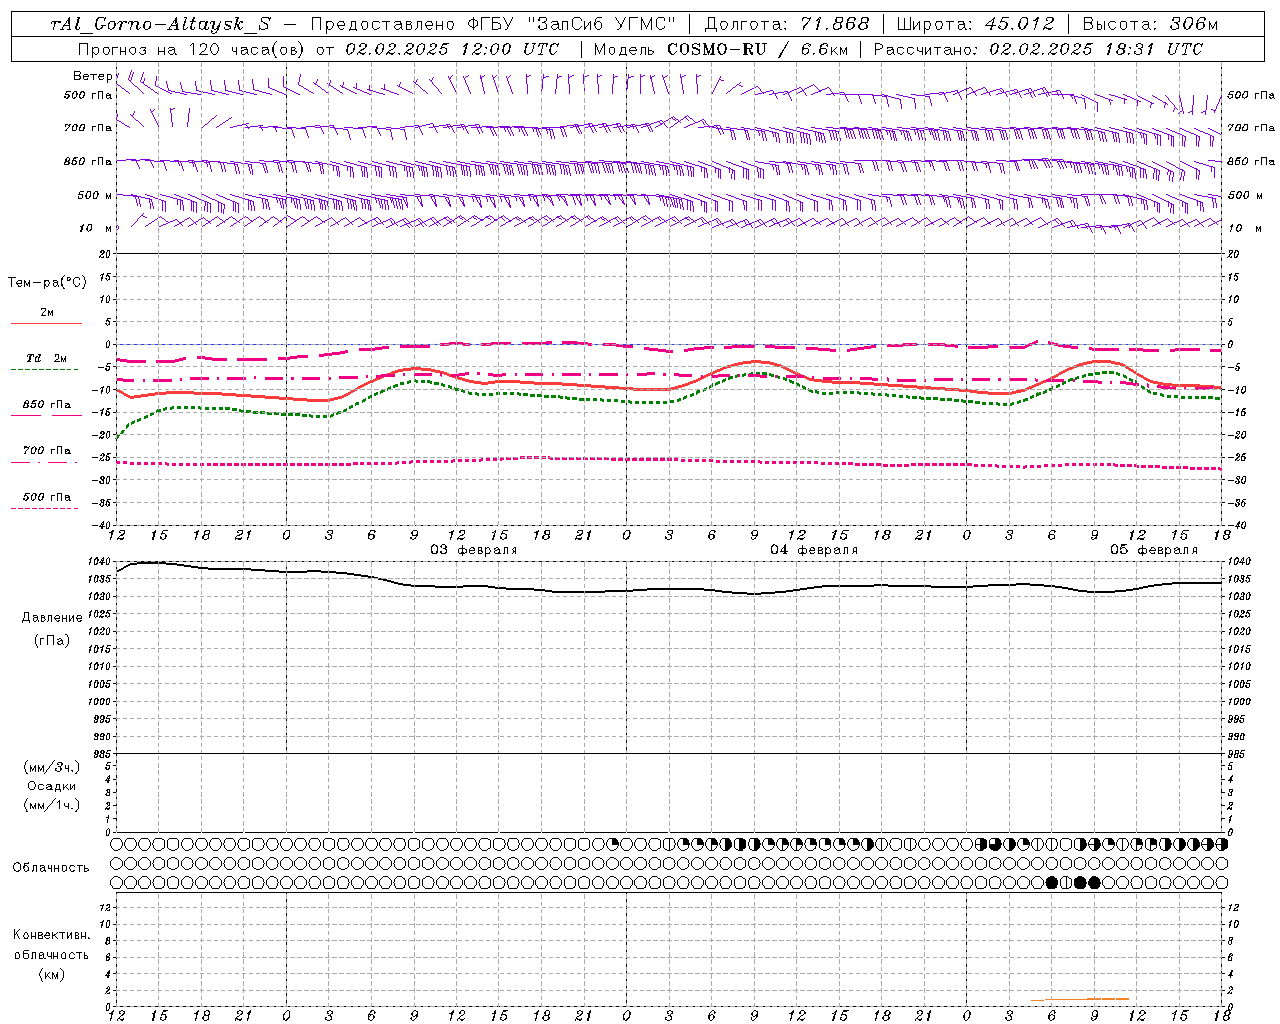Click the Облачность cloud cover row label

(x=51, y=868)
